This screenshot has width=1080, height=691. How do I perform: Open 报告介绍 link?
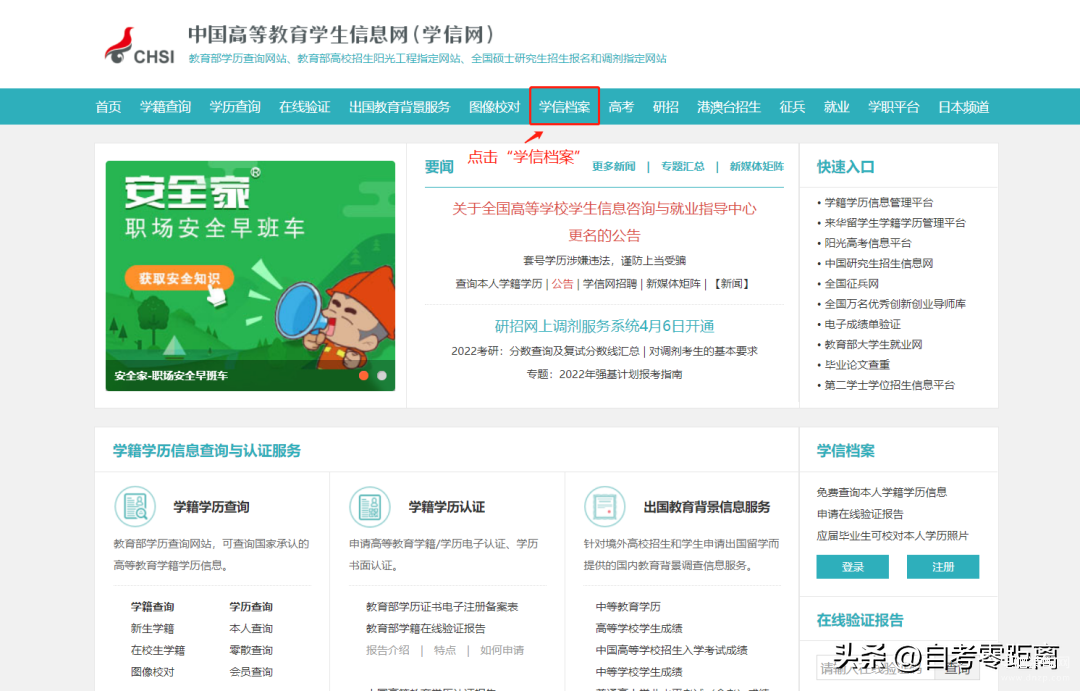387,650
